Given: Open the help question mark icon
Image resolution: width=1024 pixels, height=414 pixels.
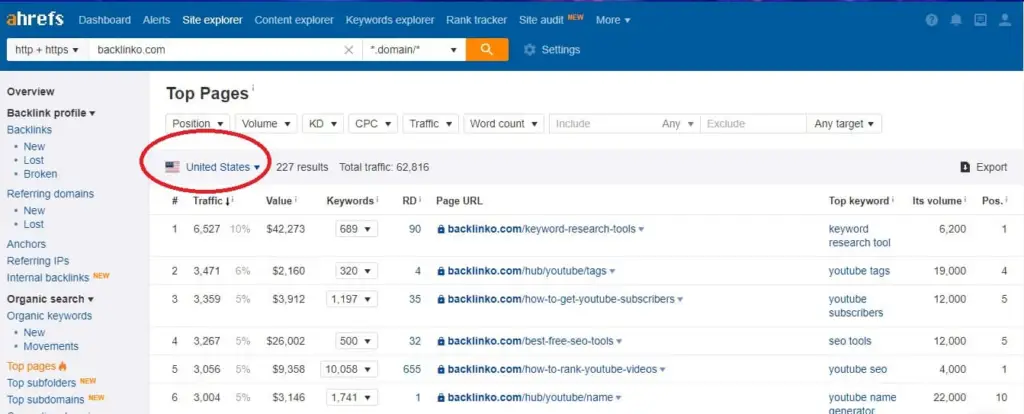Looking at the screenshot, I should point(932,20).
